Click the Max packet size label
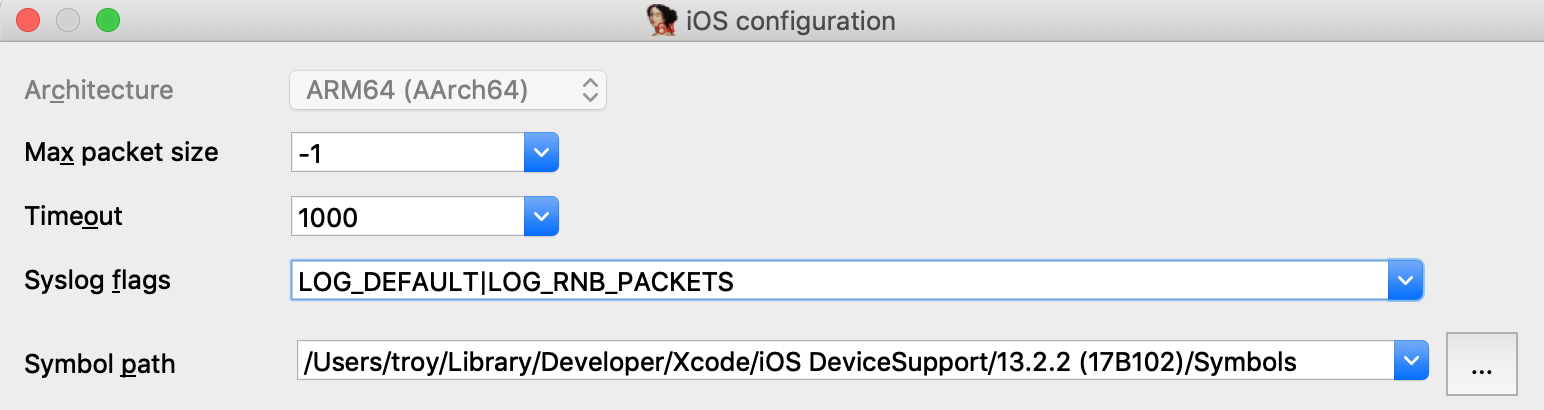This screenshot has width=1544, height=410. tap(121, 153)
